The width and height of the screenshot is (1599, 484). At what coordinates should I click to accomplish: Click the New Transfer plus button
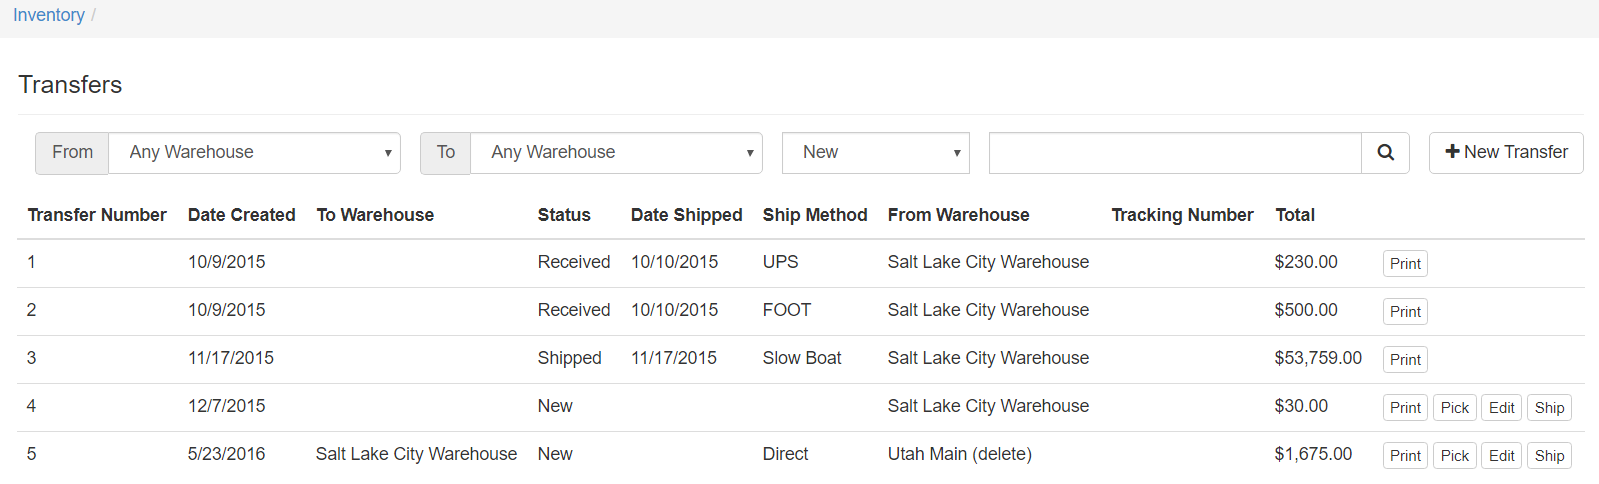(1506, 153)
